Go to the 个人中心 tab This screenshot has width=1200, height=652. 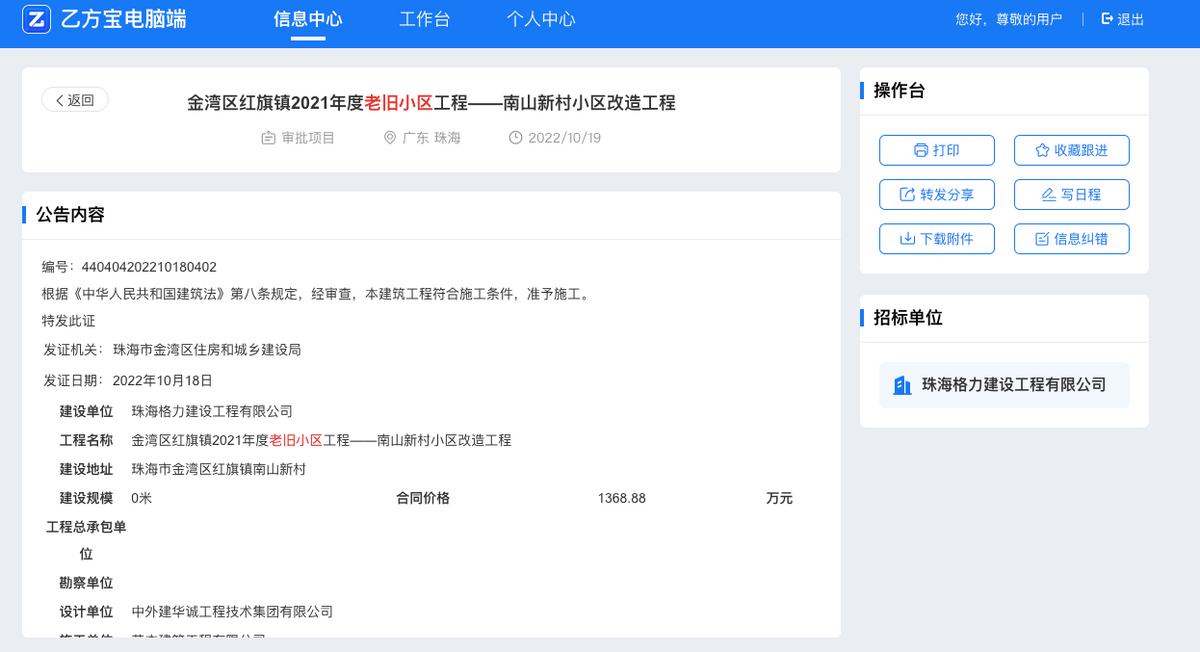541,19
